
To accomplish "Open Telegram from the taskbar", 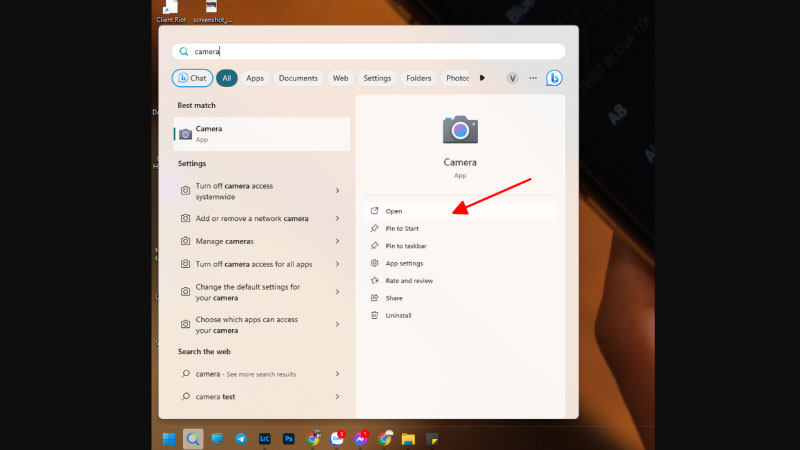I will 241,438.
